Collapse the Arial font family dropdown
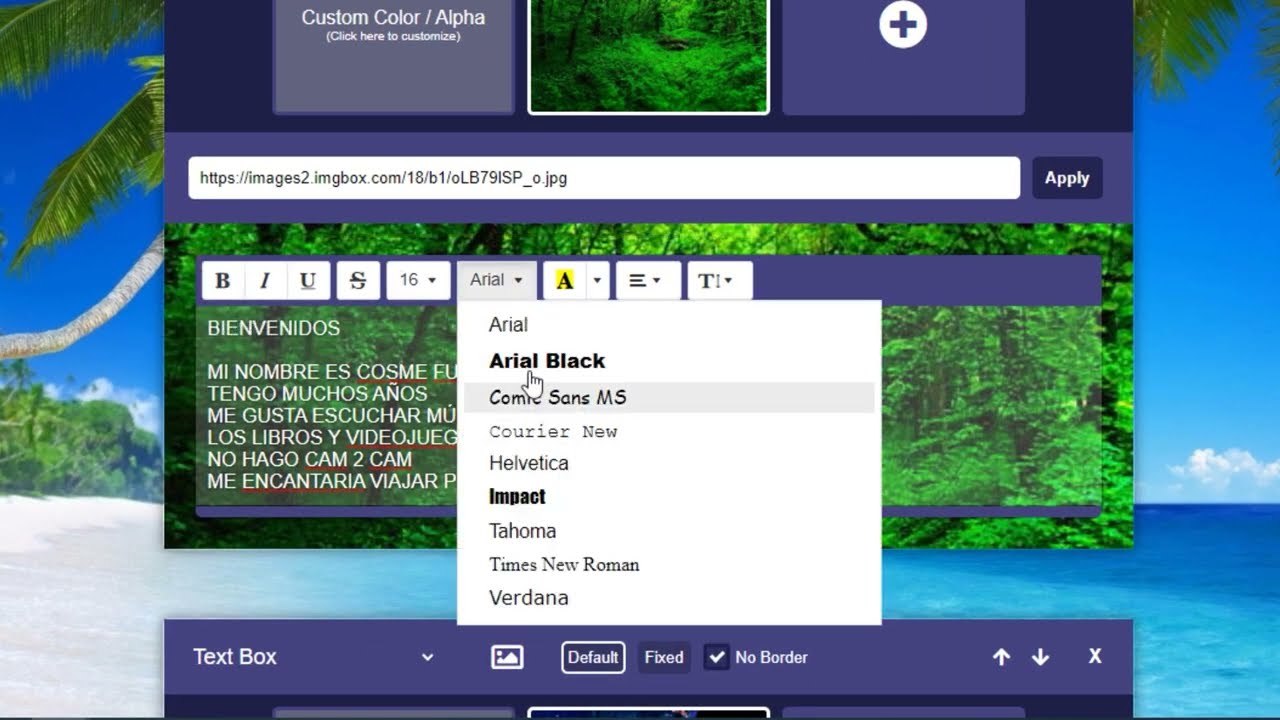The width and height of the screenshot is (1280, 720). pyautogui.click(x=496, y=281)
